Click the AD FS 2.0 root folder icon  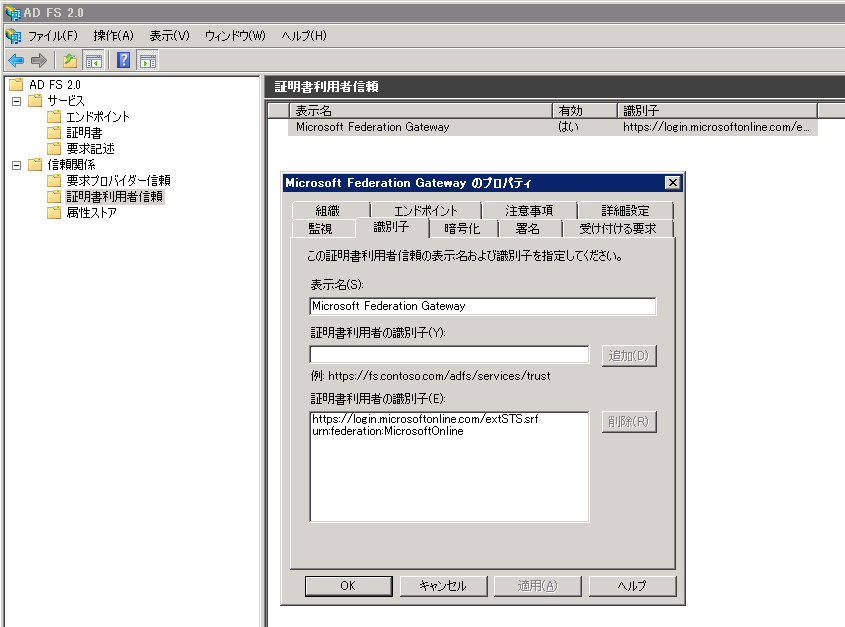click(x=16, y=85)
